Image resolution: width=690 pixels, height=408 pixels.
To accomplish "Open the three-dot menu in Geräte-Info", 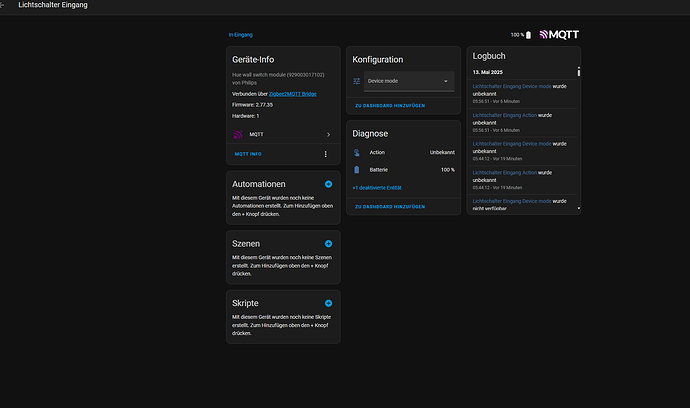I will click(326, 154).
